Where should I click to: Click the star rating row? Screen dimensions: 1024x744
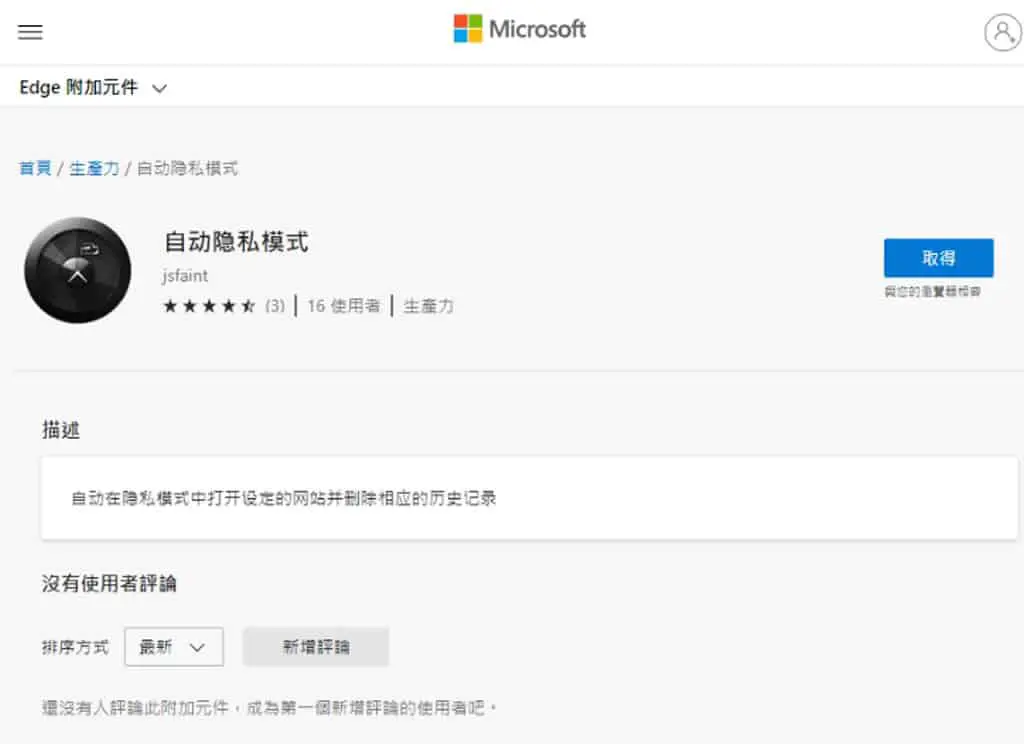coord(209,306)
